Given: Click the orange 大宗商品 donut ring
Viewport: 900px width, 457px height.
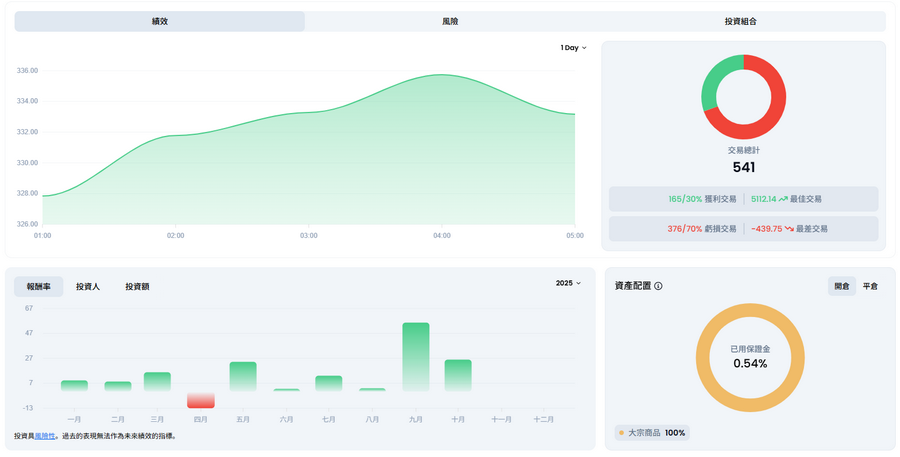Looking at the screenshot, I should coord(750,310).
